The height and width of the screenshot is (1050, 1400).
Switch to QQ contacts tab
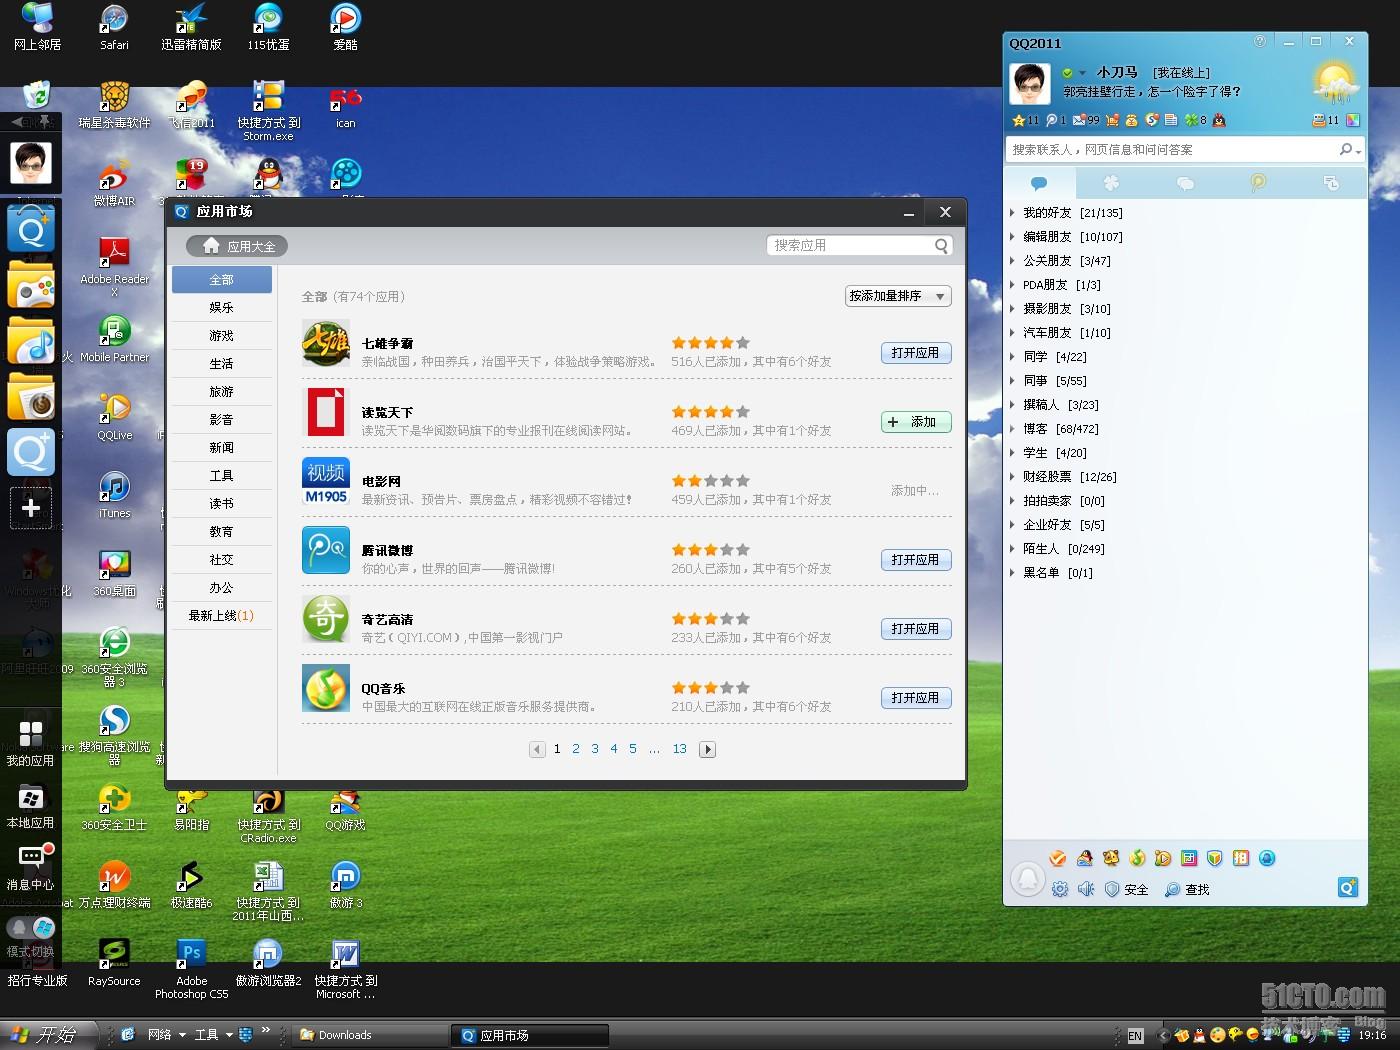(x=1039, y=183)
